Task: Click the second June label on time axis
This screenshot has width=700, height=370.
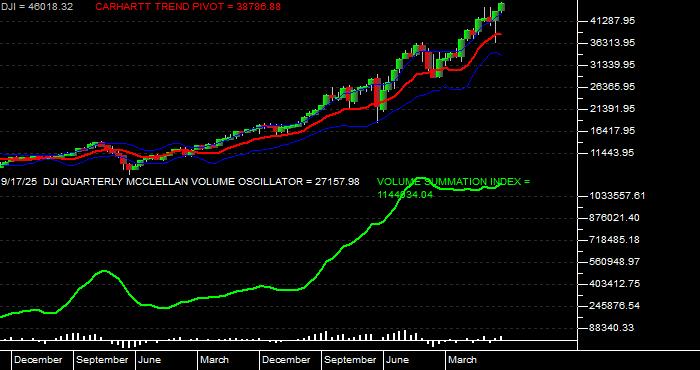Action: pyautogui.click(x=397, y=360)
